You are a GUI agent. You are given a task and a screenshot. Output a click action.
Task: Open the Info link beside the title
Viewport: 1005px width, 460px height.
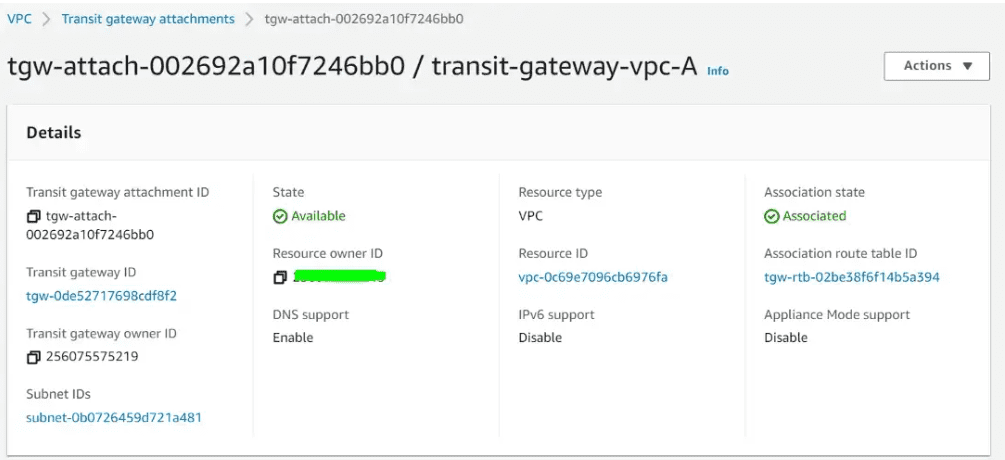coord(718,71)
